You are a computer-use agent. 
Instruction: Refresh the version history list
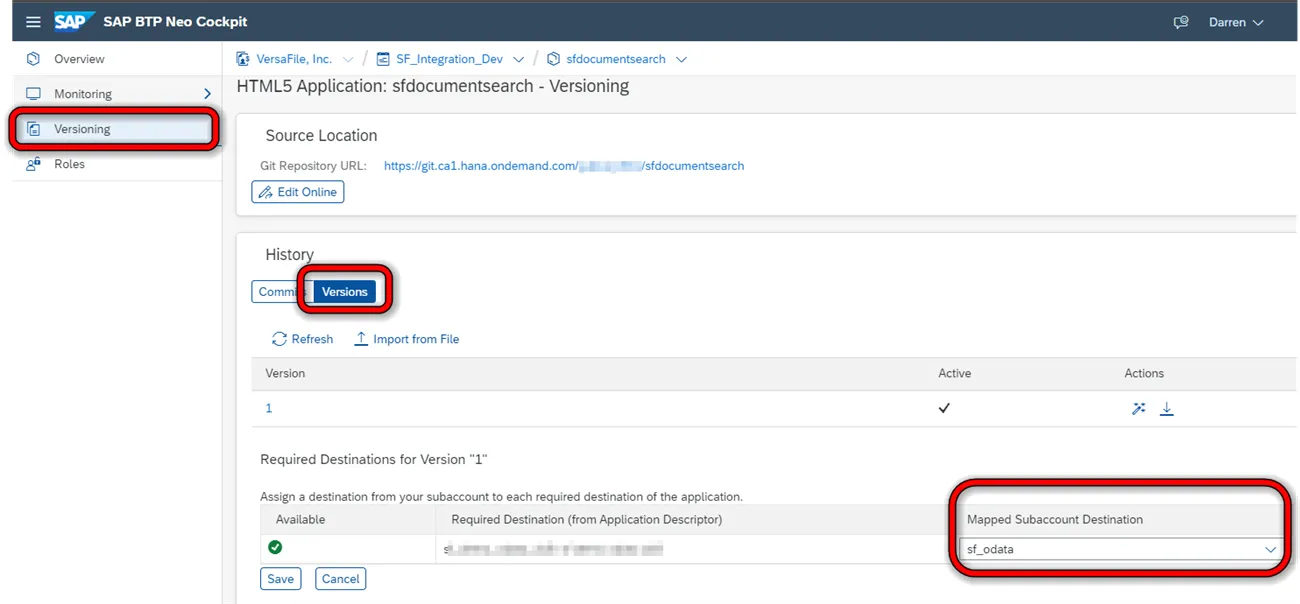[302, 339]
